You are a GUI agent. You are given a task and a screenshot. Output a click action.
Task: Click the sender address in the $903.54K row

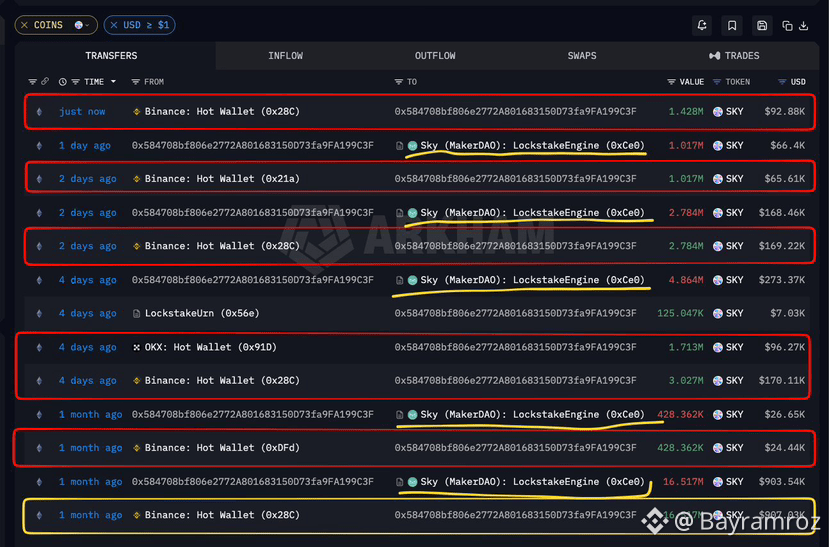point(253,481)
